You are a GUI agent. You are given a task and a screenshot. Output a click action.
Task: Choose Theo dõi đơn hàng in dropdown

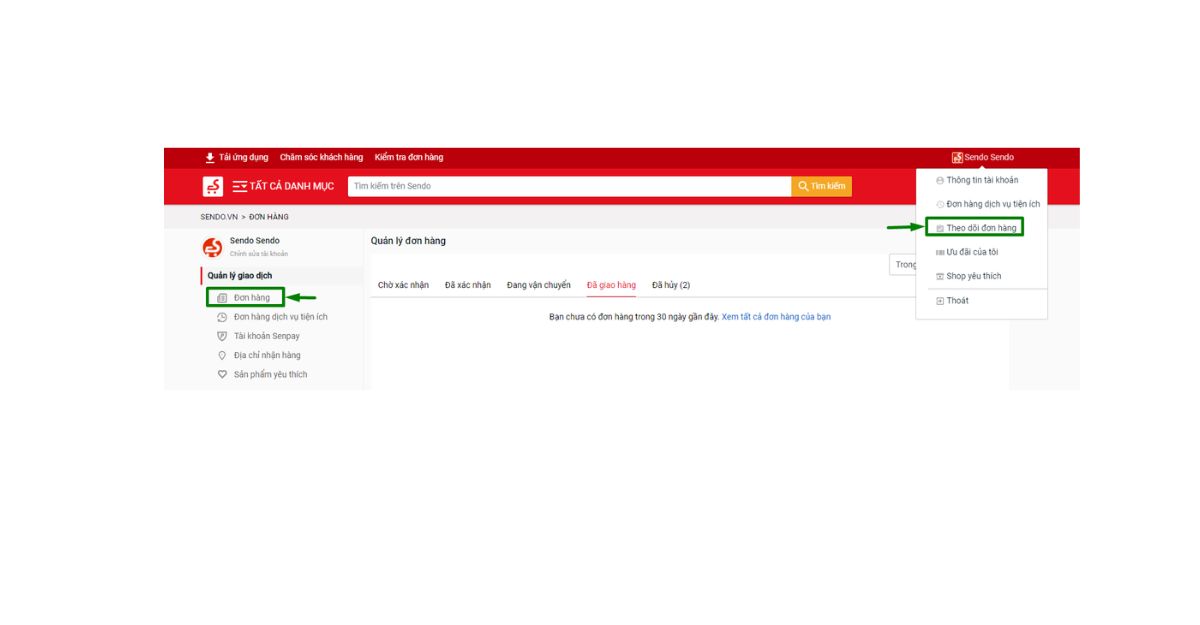pos(981,228)
